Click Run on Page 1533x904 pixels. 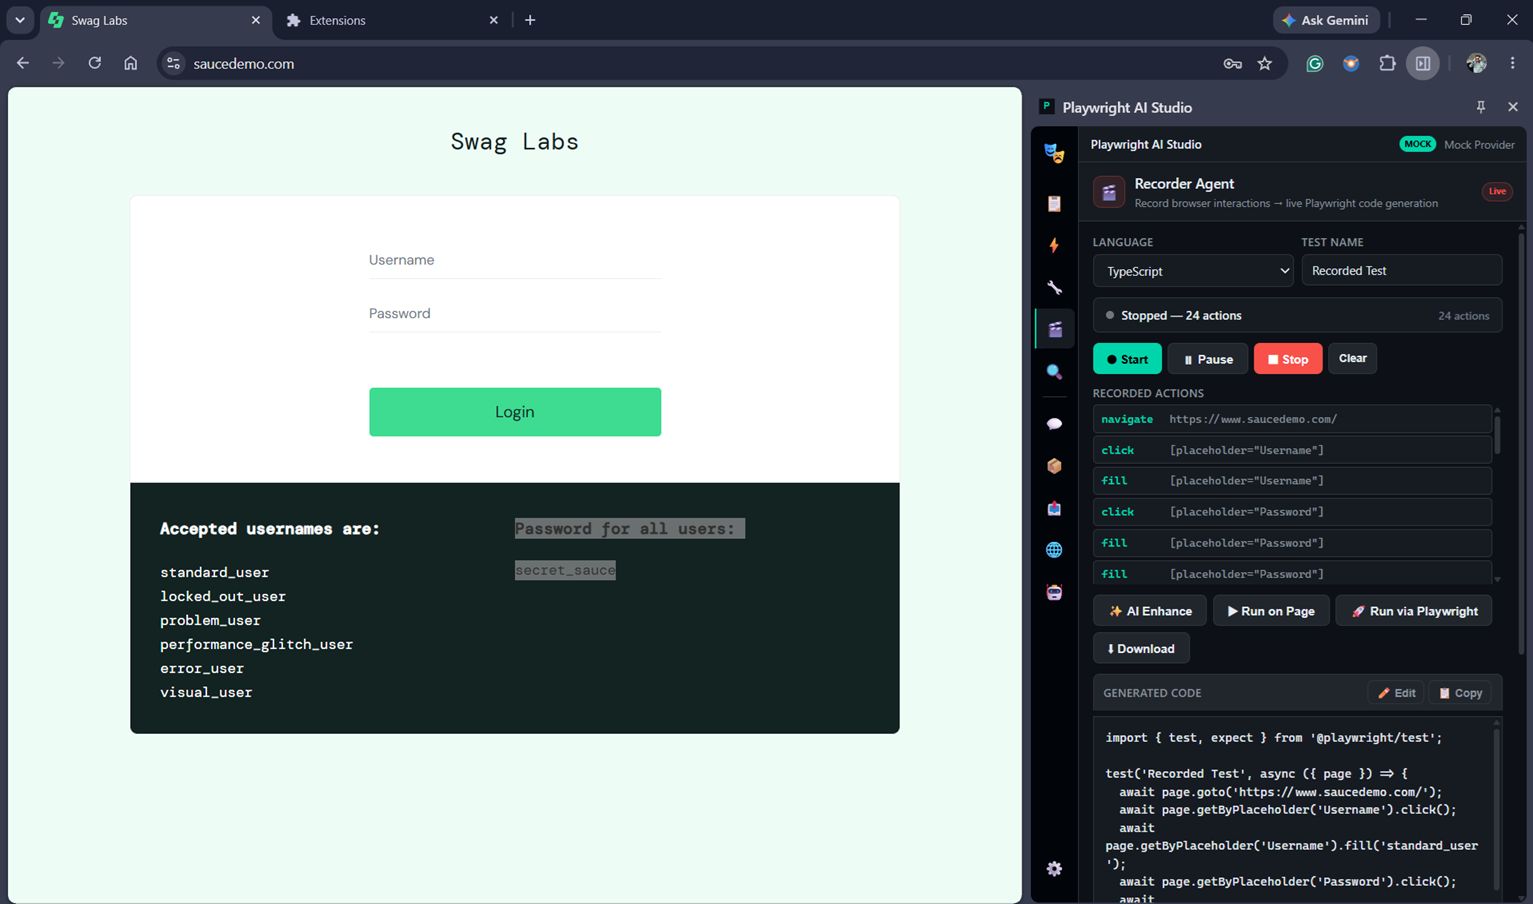point(1271,611)
